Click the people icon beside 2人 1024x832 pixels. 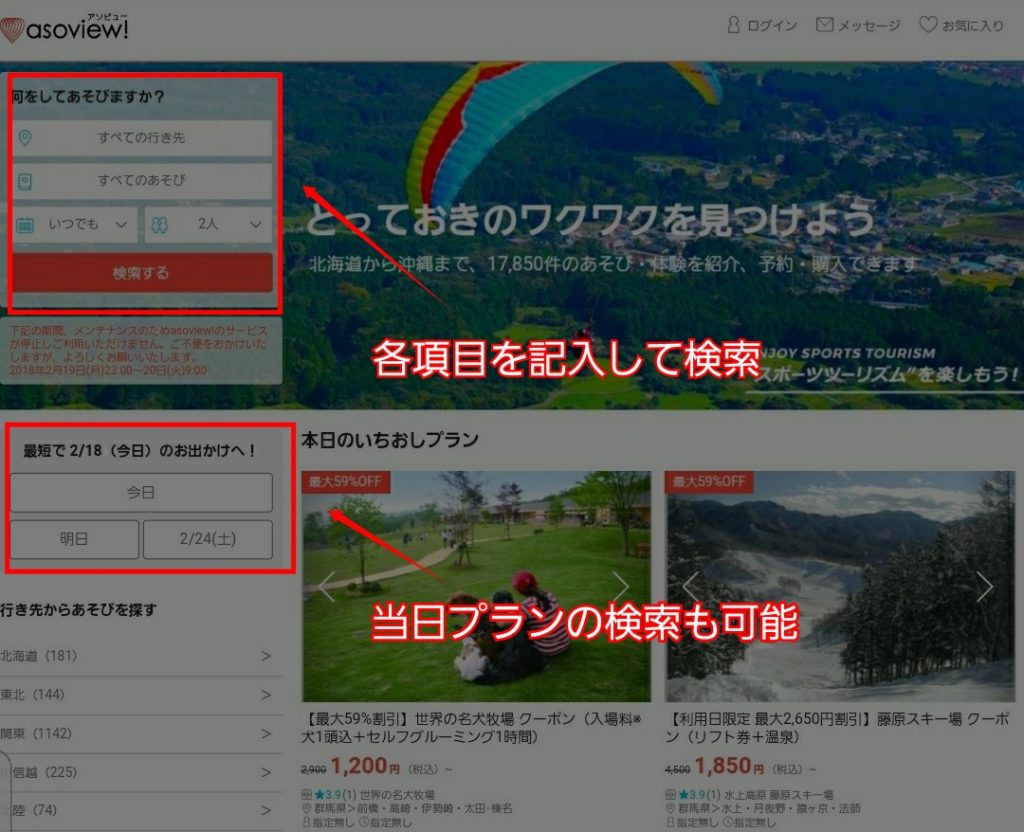[159, 225]
